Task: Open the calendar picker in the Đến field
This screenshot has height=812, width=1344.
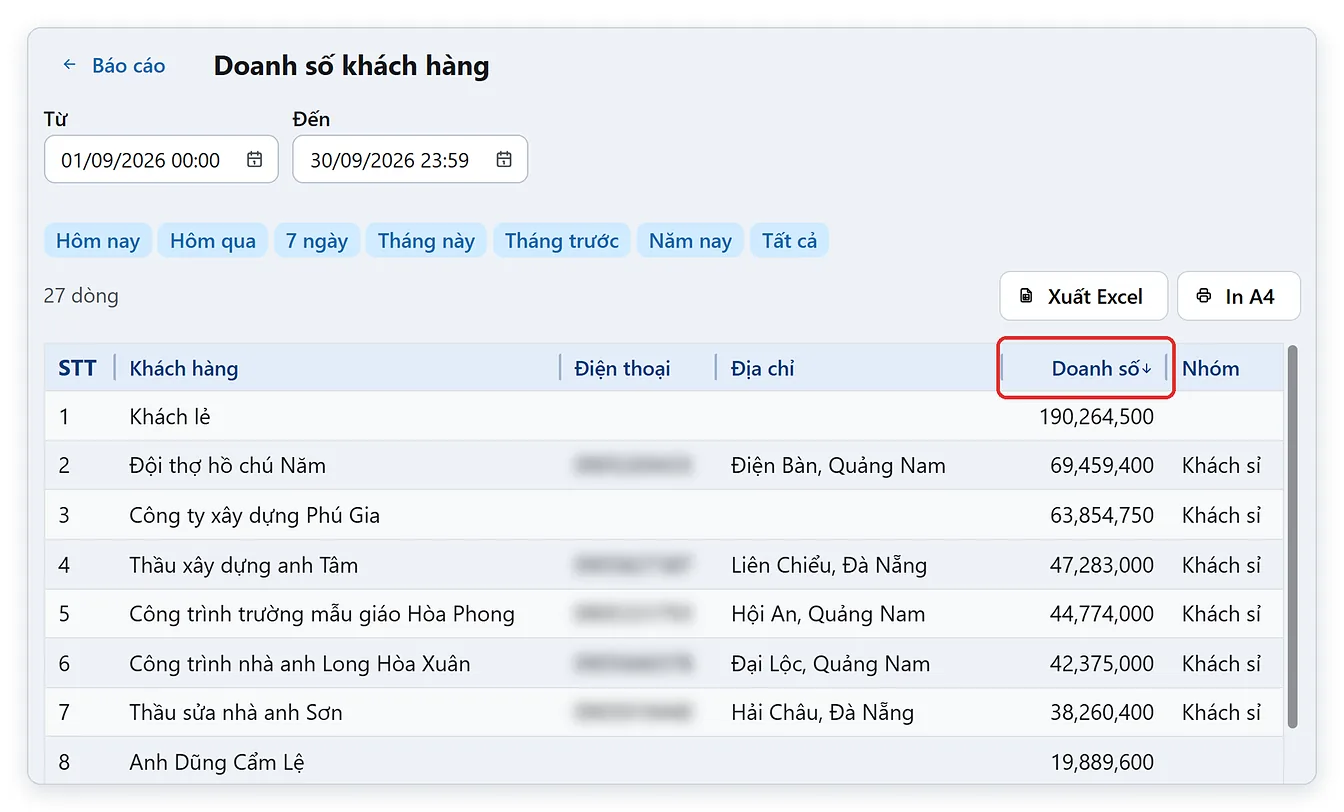Action: (x=504, y=160)
